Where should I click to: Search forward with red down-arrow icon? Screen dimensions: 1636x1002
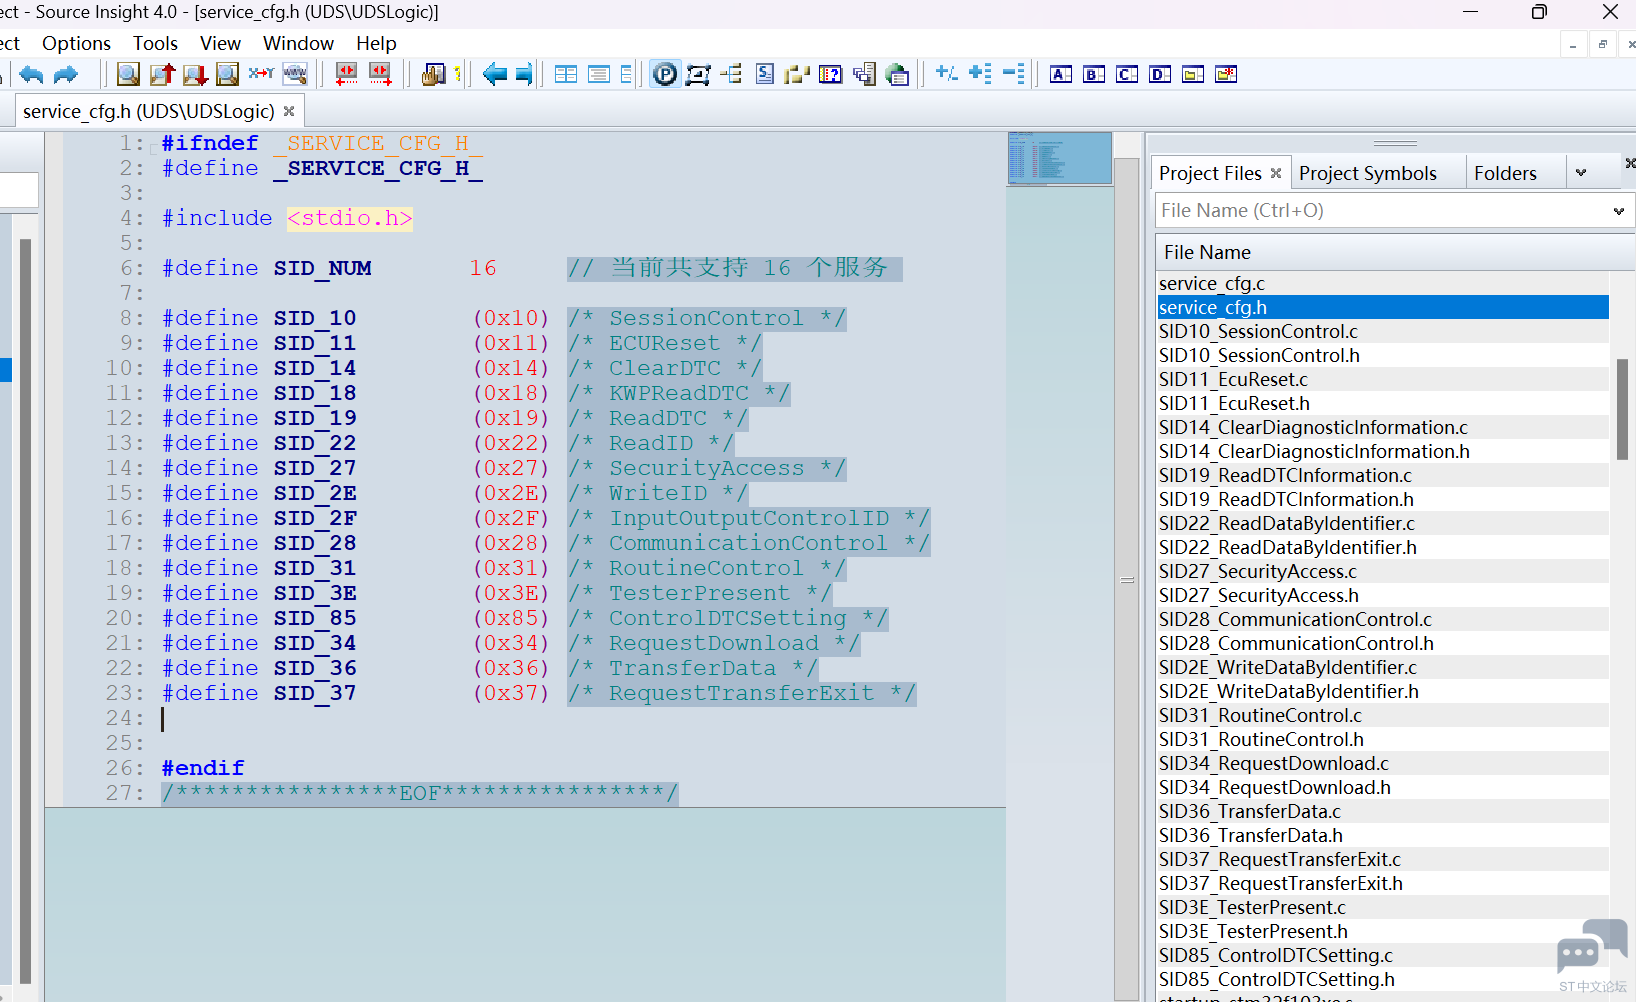(195, 74)
